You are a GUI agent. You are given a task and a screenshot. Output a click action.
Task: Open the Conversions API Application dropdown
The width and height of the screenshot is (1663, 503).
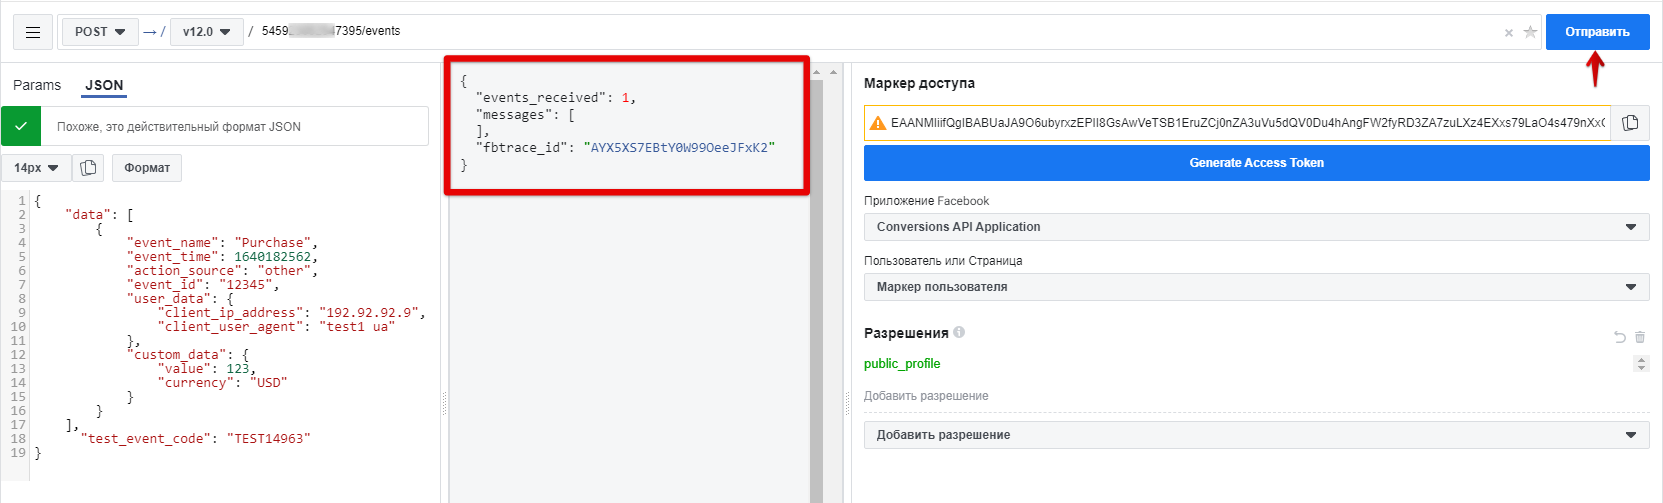click(x=1256, y=227)
